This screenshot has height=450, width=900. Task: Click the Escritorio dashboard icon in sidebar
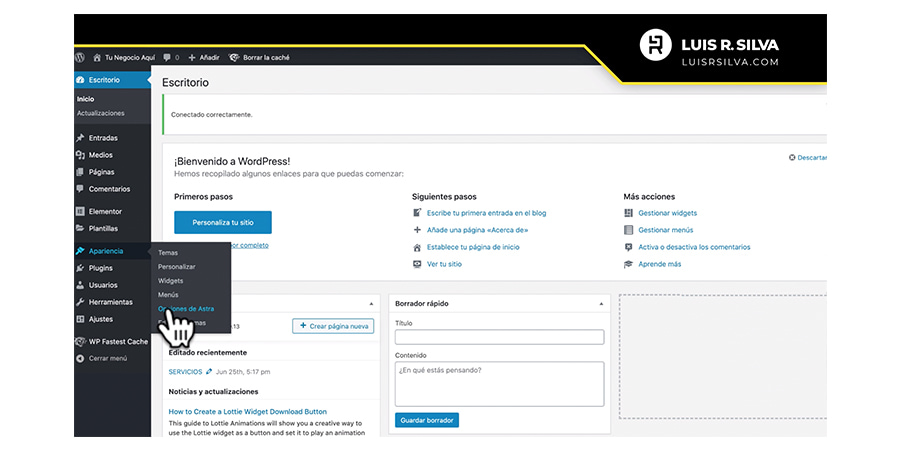(x=80, y=80)
